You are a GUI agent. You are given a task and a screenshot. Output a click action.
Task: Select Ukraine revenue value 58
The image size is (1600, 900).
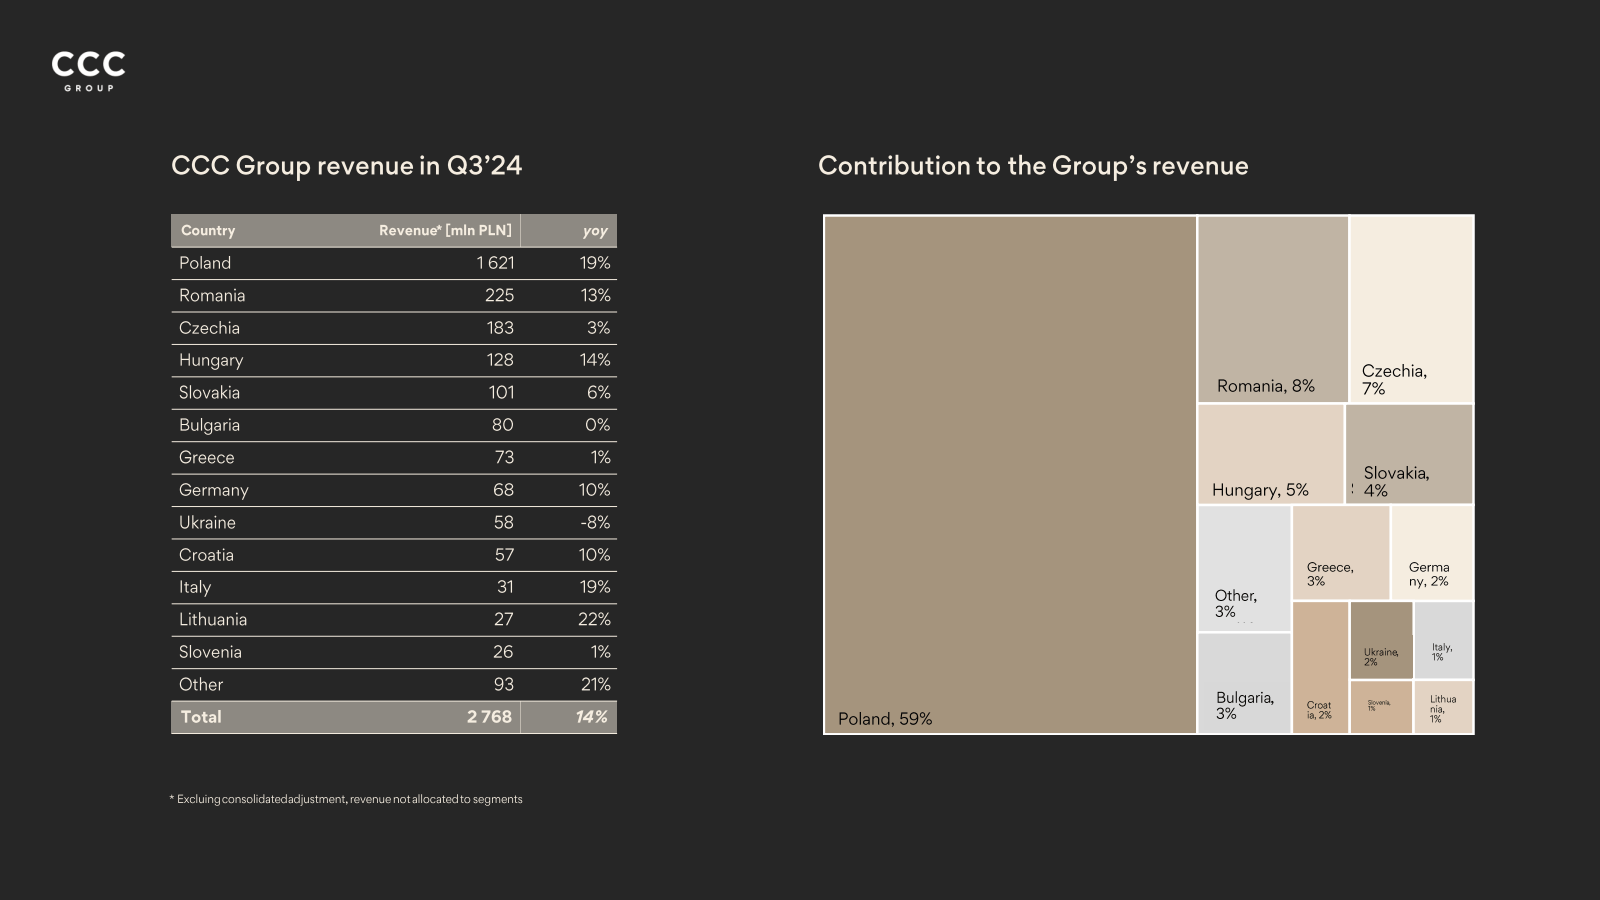pos(503,523)
